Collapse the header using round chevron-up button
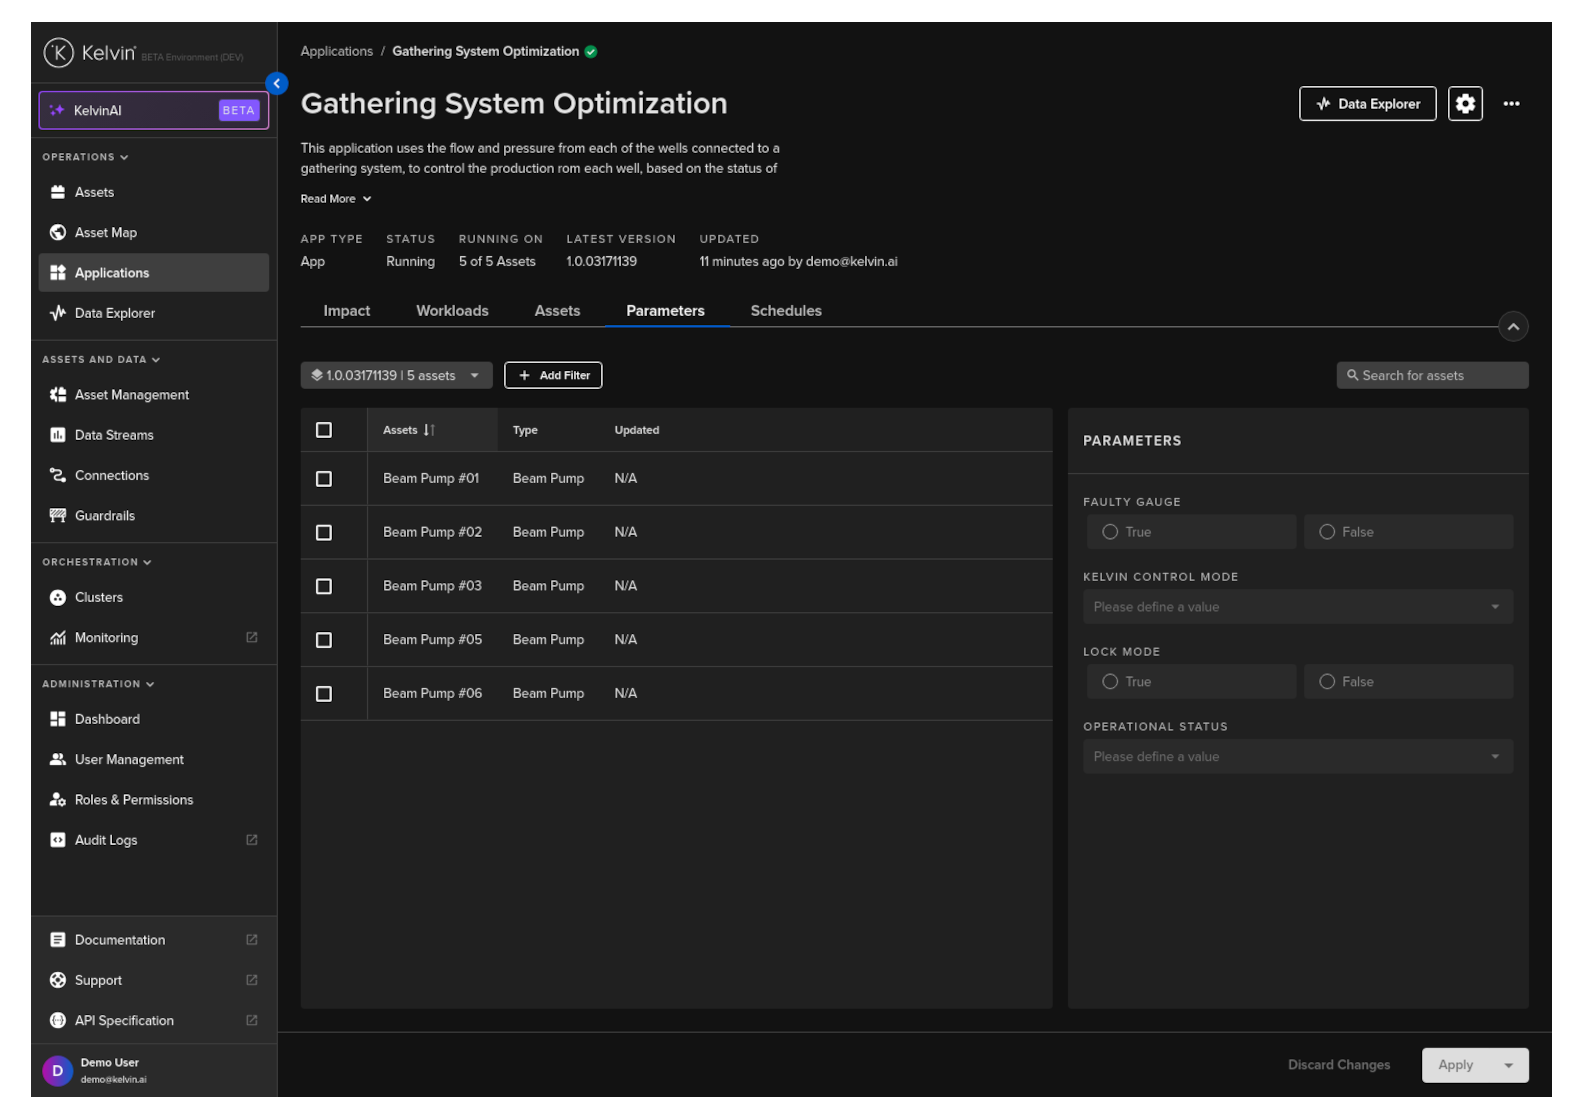Image resolution: width=1584 pixels, height=1120 pixels. pos(1512,327)
